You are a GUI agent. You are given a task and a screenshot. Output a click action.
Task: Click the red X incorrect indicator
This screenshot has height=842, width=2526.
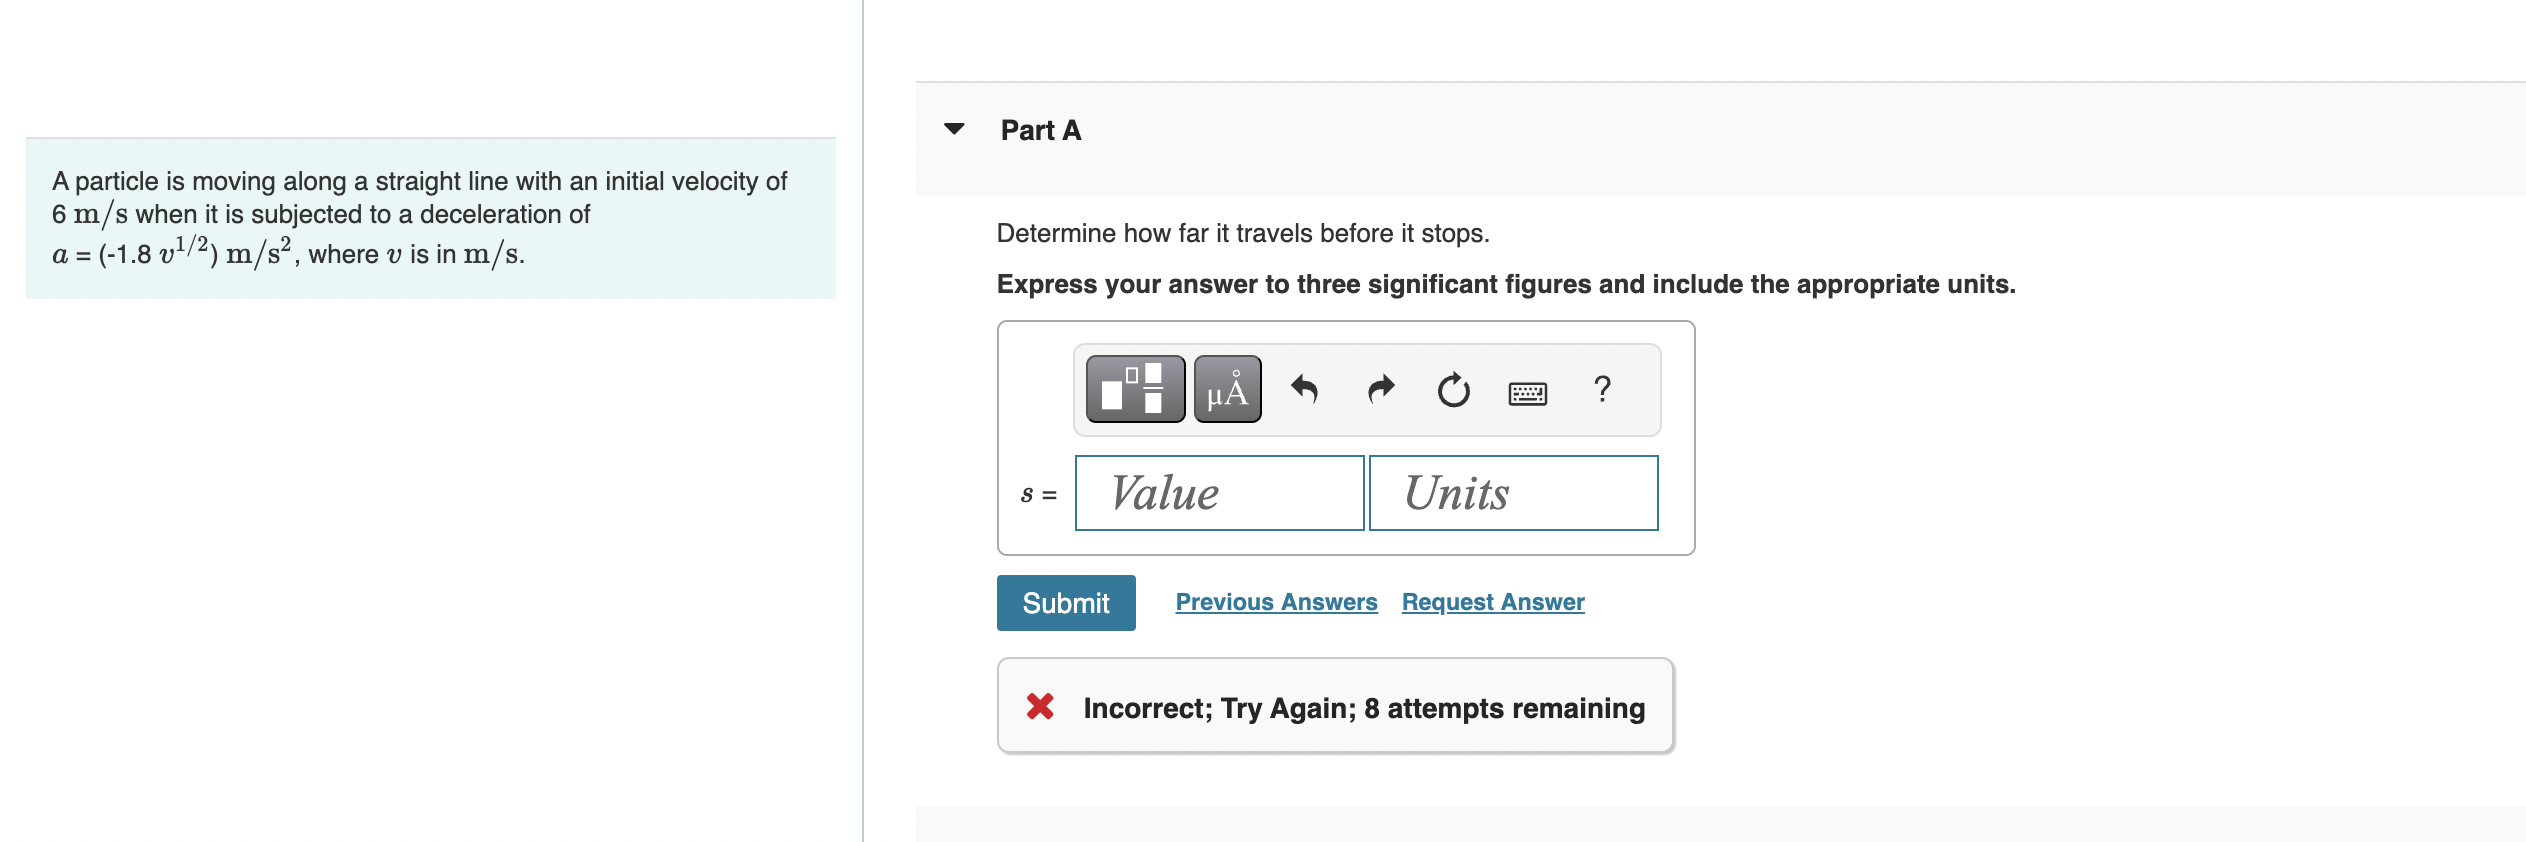(x=1040, y=707)
